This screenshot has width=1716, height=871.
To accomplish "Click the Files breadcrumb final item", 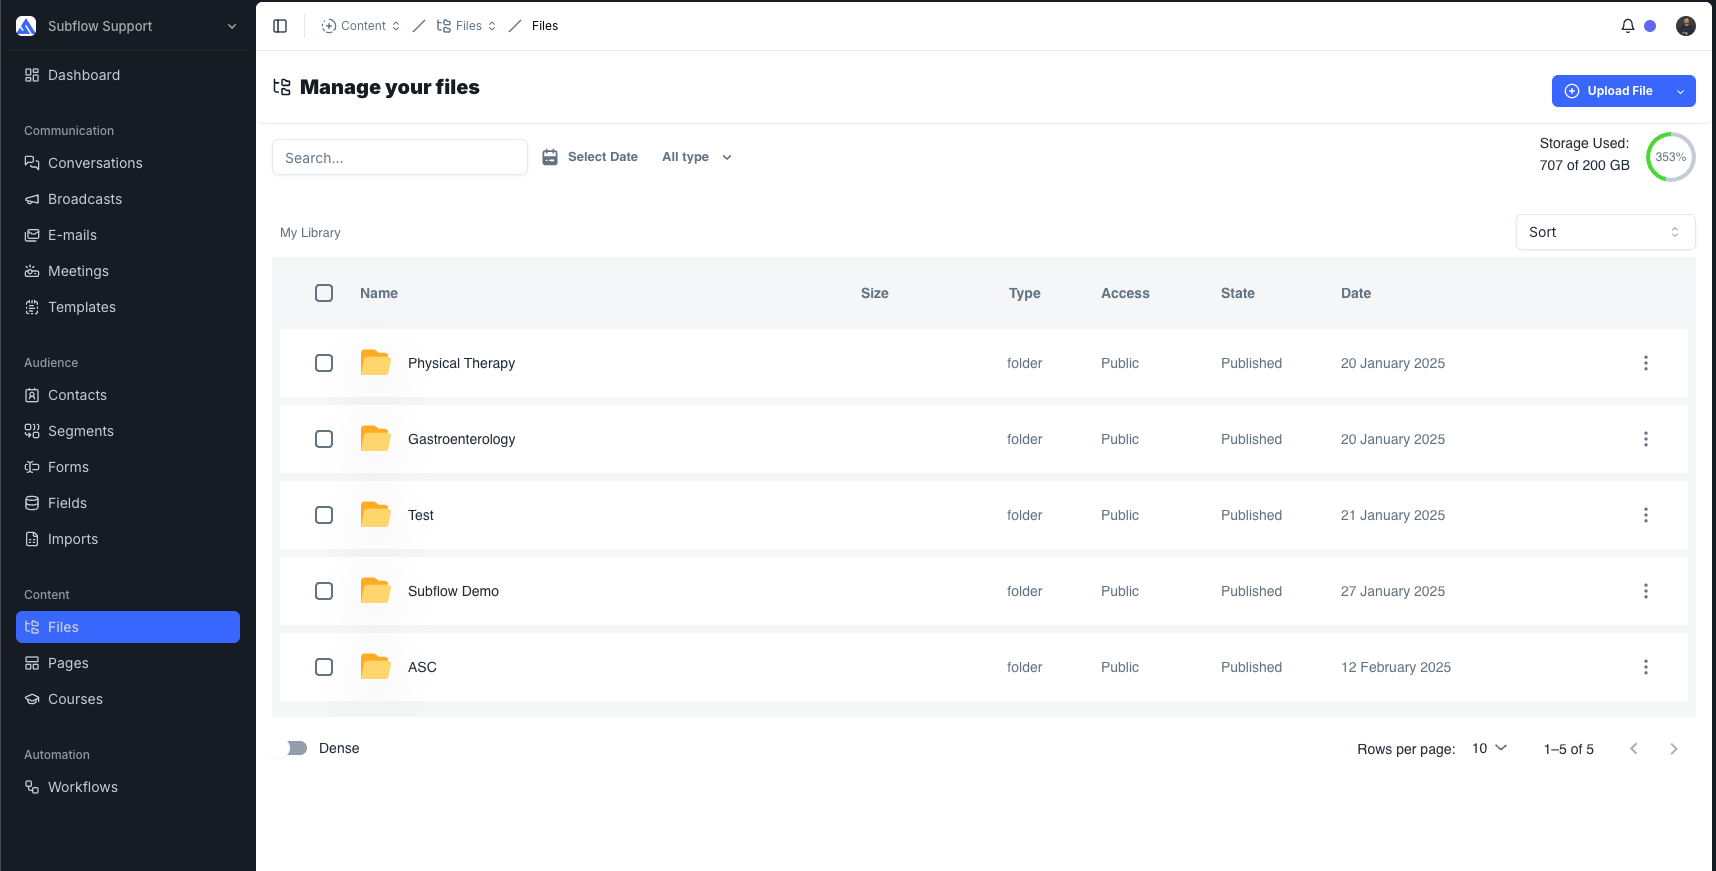I will tap(545, 26).
